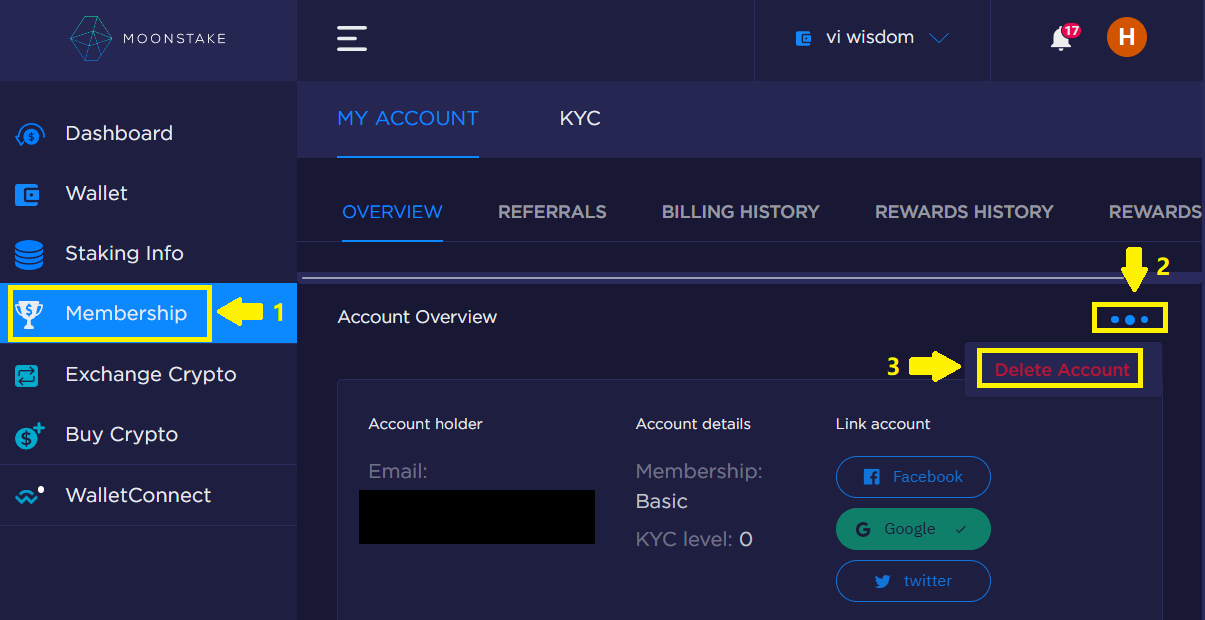Image resolution: width=1205 pixels, height=620 pixels.
Task: Click the Account details label
Action: tap(693, 424)
